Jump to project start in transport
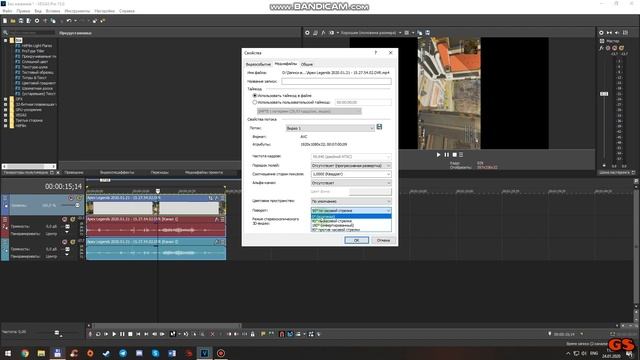Image resolution: width=640 pixels, height=360 pixels. 138,334
